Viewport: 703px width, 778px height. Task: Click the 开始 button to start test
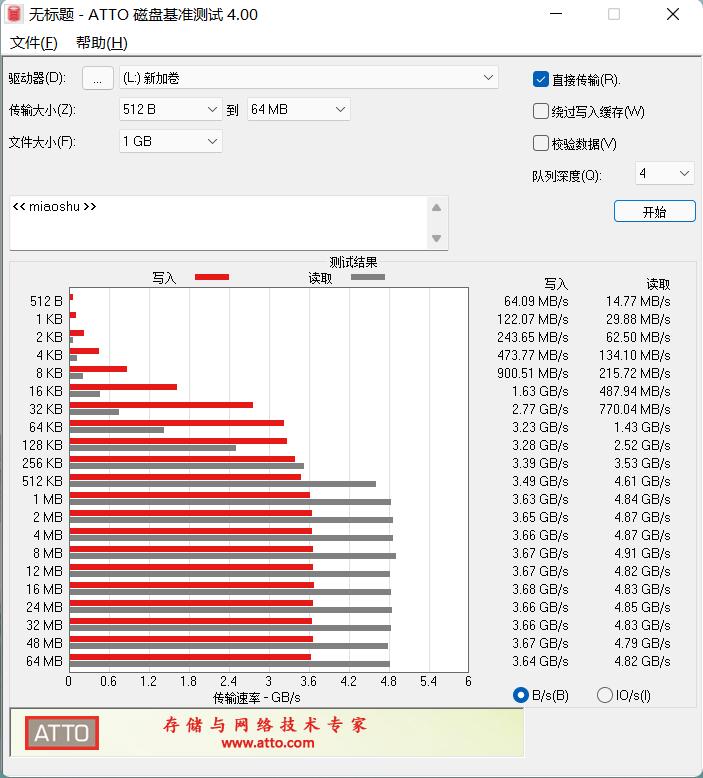[x=655, y=212]
